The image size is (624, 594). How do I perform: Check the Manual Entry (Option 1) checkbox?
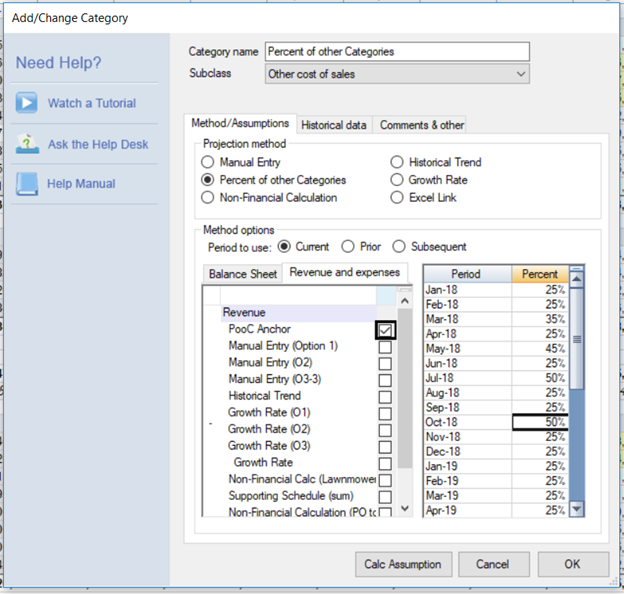[385, 347]
